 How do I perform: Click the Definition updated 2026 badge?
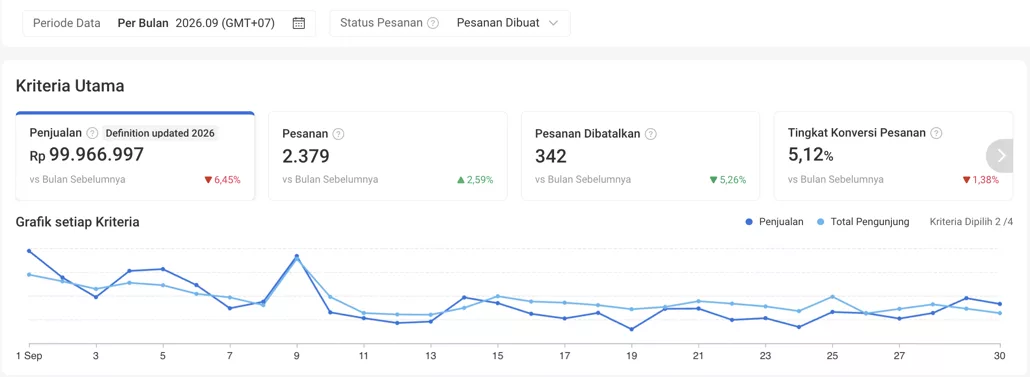point(160,133)
